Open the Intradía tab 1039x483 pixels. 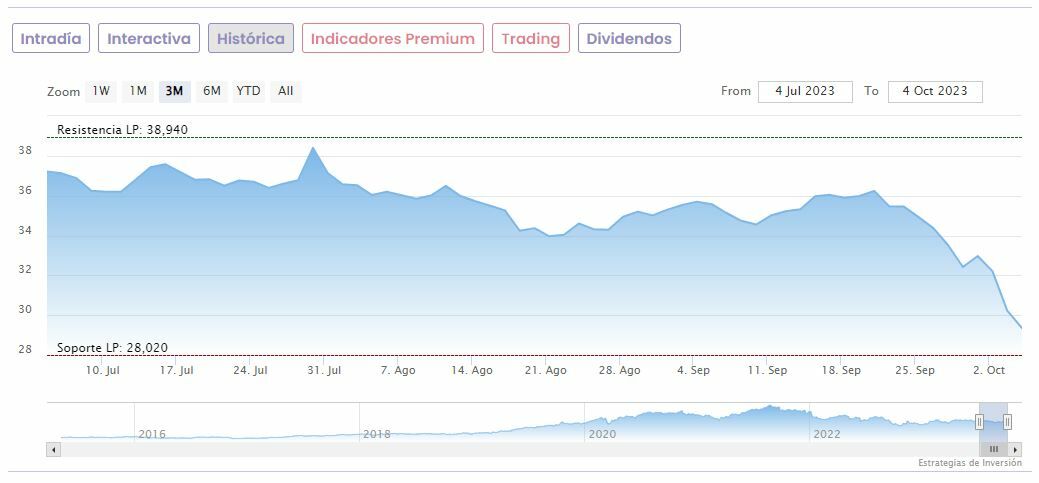click(51, 39)
